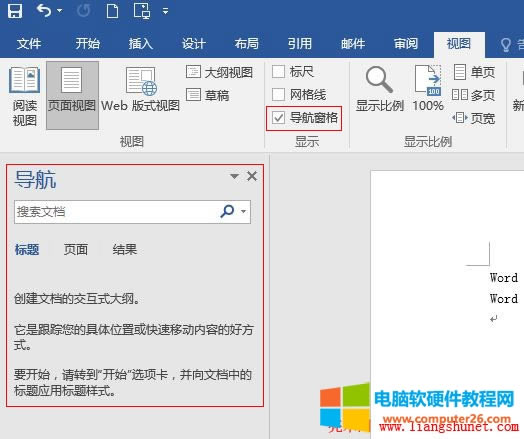Expand search options dropdown arrow
The height and width of the screenshot is (439, 524).
tap(244, 211)
